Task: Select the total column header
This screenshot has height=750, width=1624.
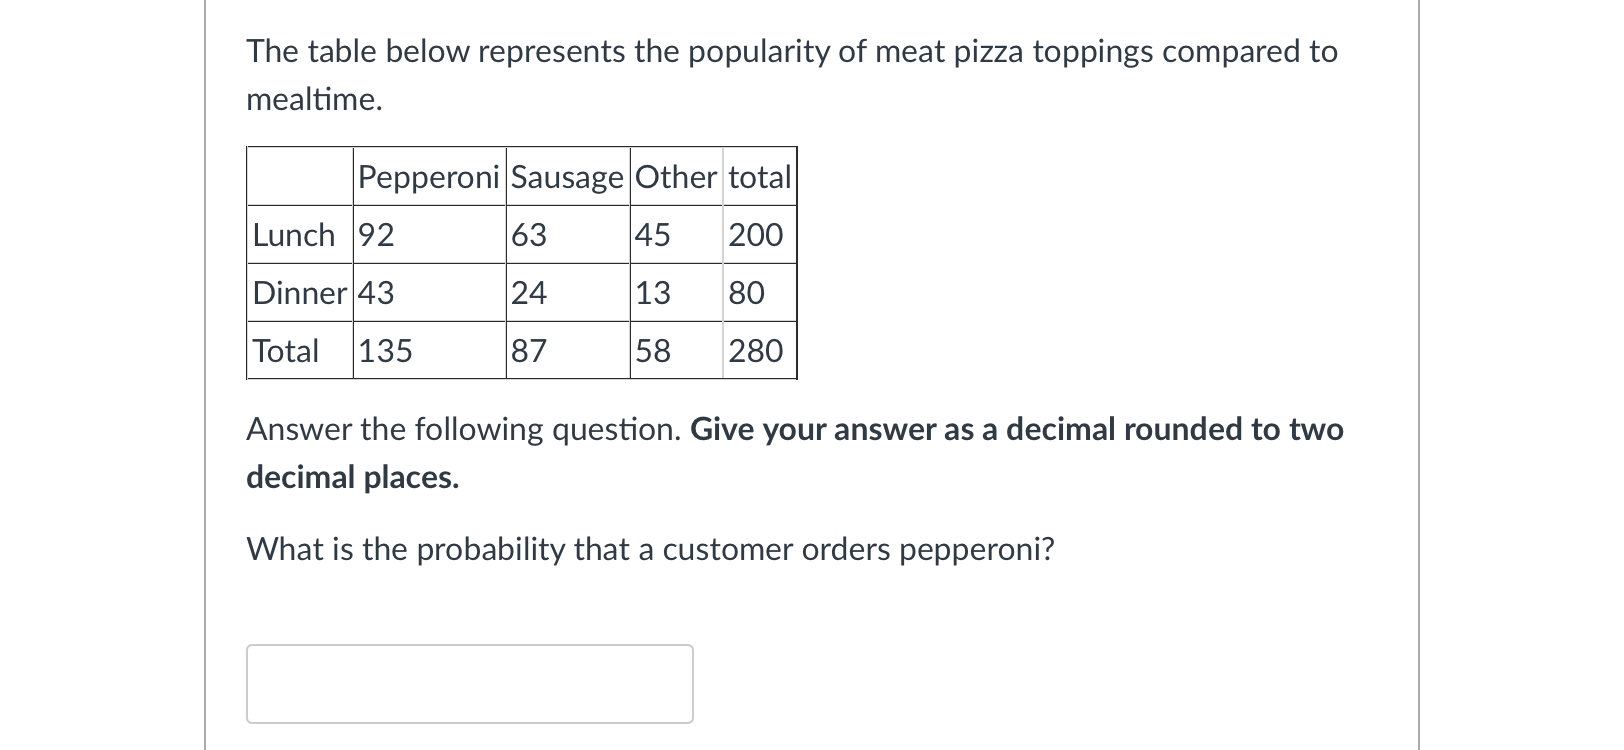Action: tap(758, 177)
